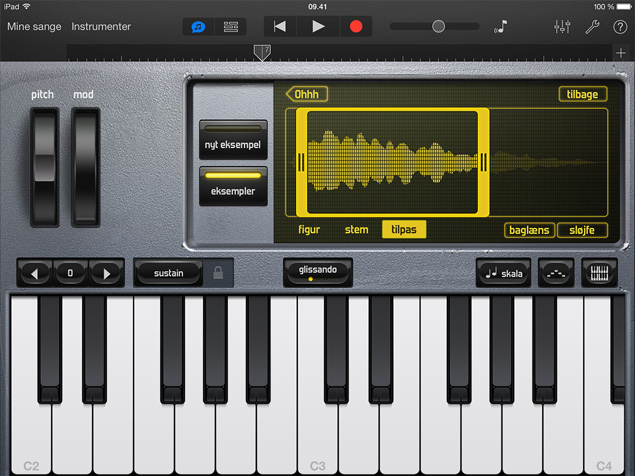Open Mine sange song browser

tap(34, 27)
